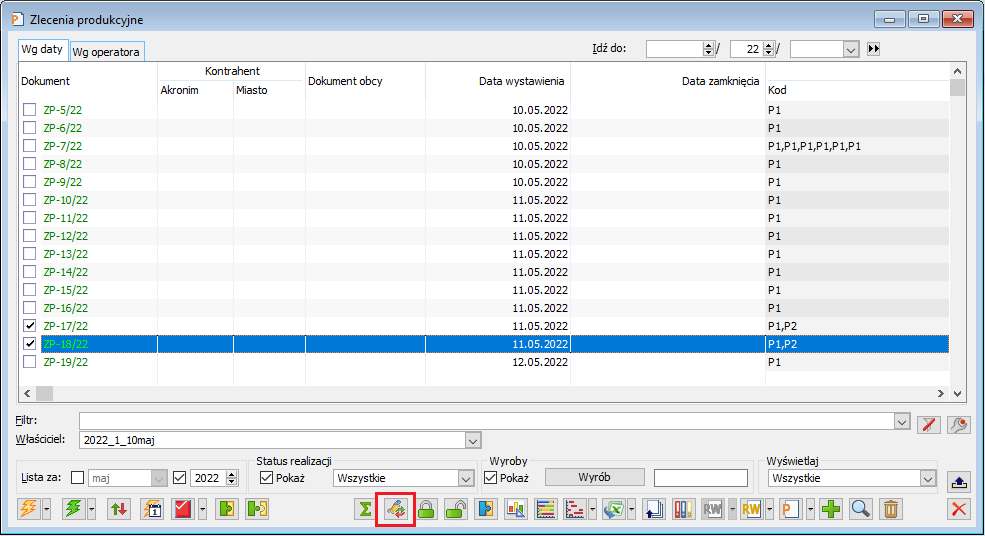Image resolution: width=985 pixels, height=536 pixels.
Task: Add a new order with the green plus
Action: pyautogui.click(x=831, y=508)
